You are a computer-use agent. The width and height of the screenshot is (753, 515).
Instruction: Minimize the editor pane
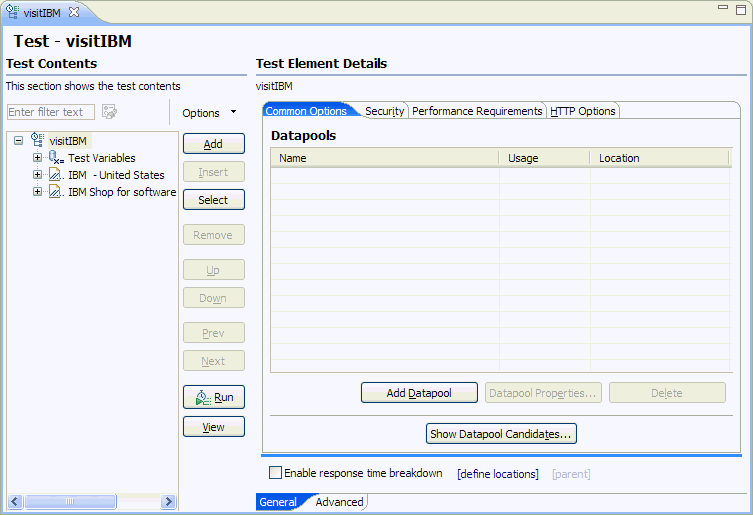[x=723, y=8]
